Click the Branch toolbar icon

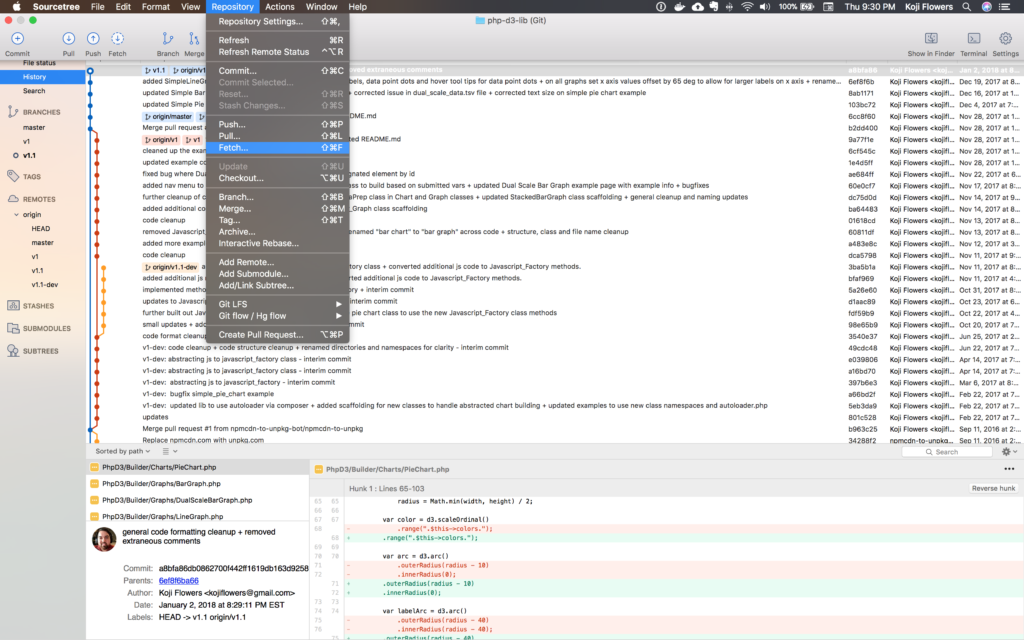coord(168,39)
